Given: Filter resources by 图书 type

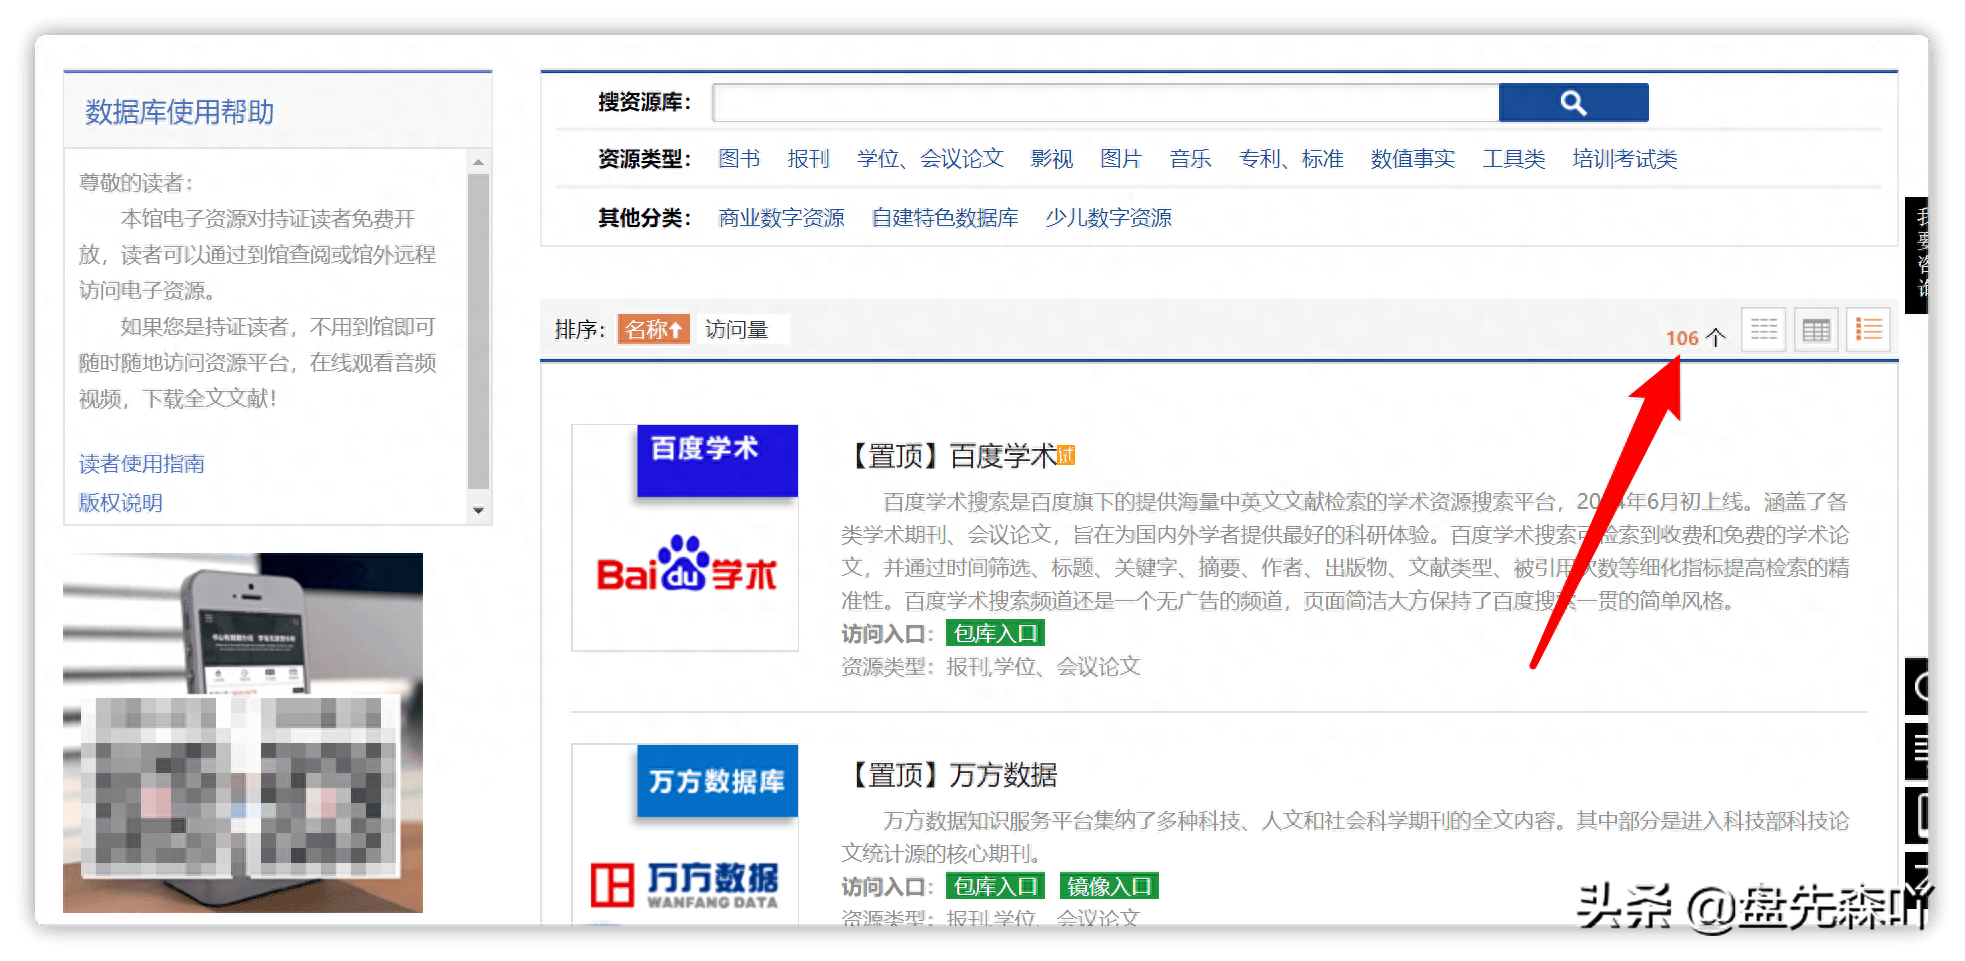Looking at the screenshot, I should click(x=738, y=159).
